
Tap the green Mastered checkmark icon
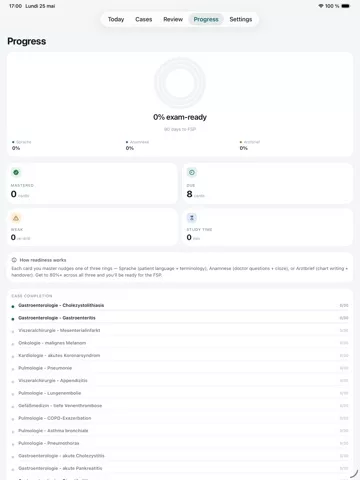point(16,172)
